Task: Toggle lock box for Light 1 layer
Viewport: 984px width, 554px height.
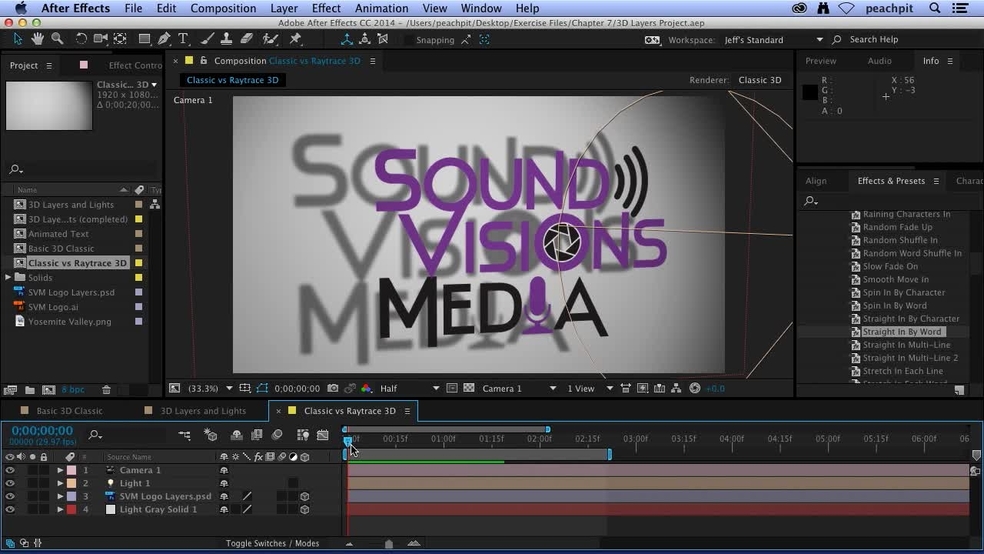Action: pos(43,483)
